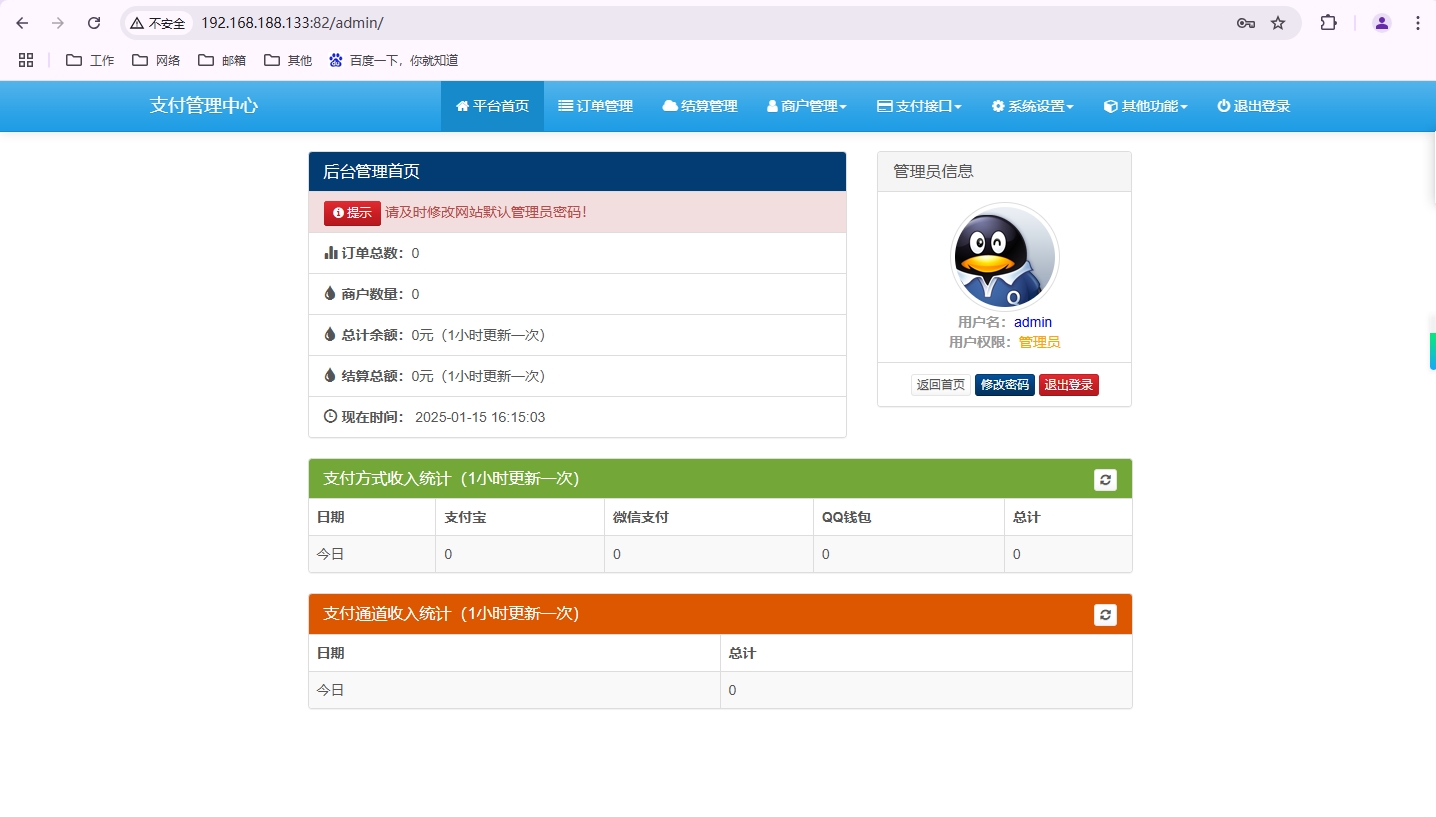Open the 商户管理 dropdown menu
This screenshot has width=1436, height=817.
(x=806, y=106)
